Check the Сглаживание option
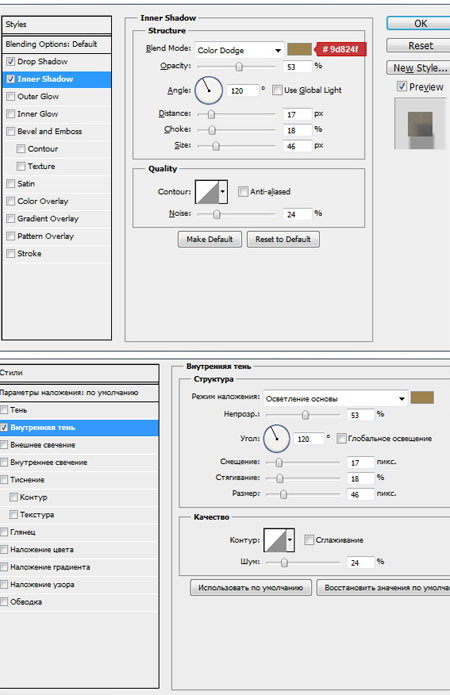The height and width of the screenshot is (695, 450). [309, 540]
